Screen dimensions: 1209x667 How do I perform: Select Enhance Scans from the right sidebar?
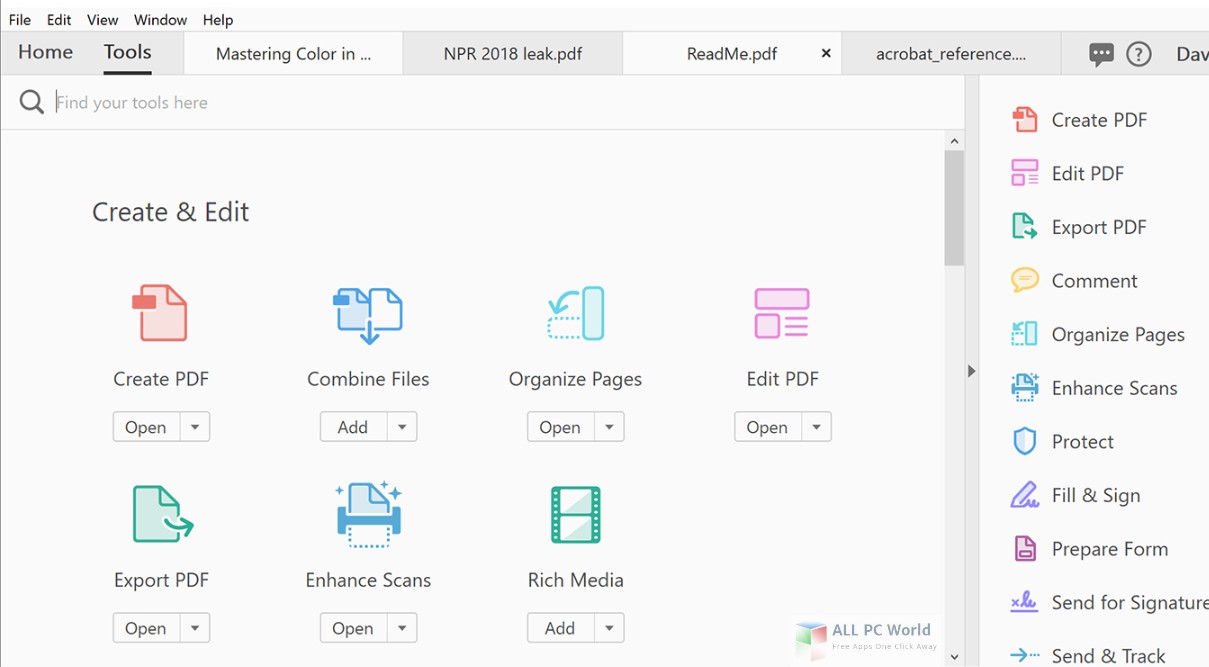pyautogui.click(x=1113, y=388)
